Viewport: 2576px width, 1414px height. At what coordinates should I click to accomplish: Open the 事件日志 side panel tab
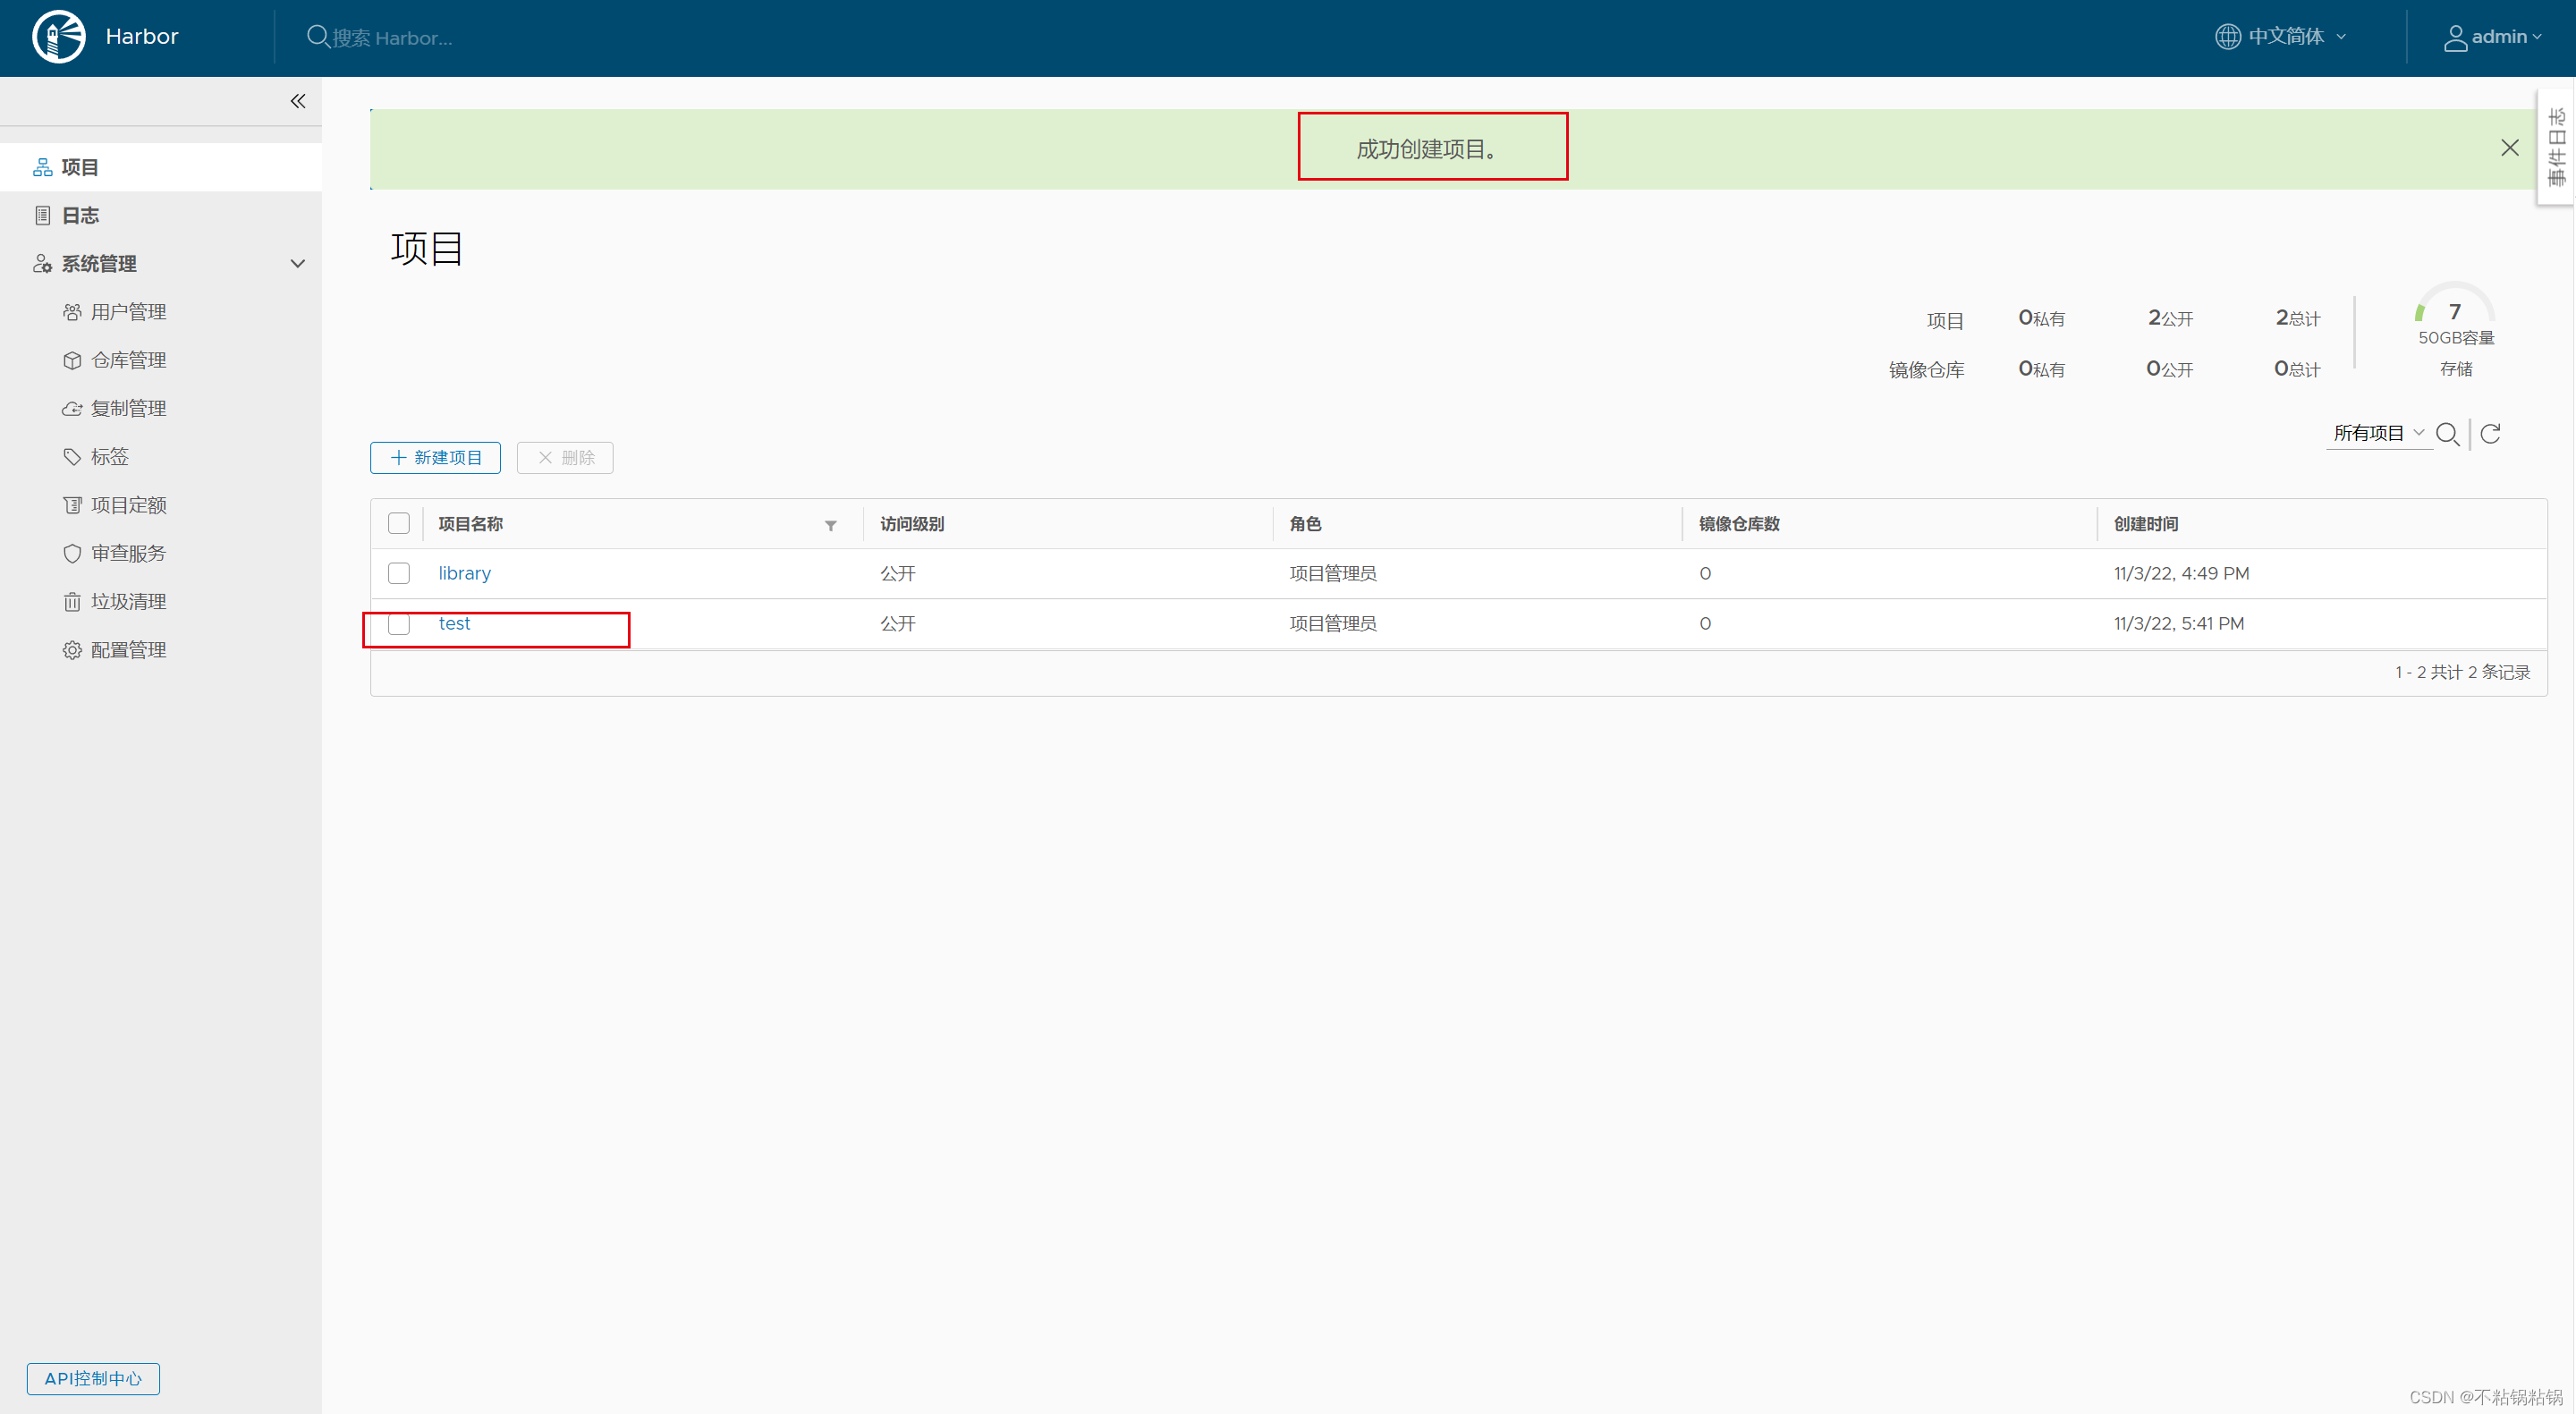point(2556,147)
